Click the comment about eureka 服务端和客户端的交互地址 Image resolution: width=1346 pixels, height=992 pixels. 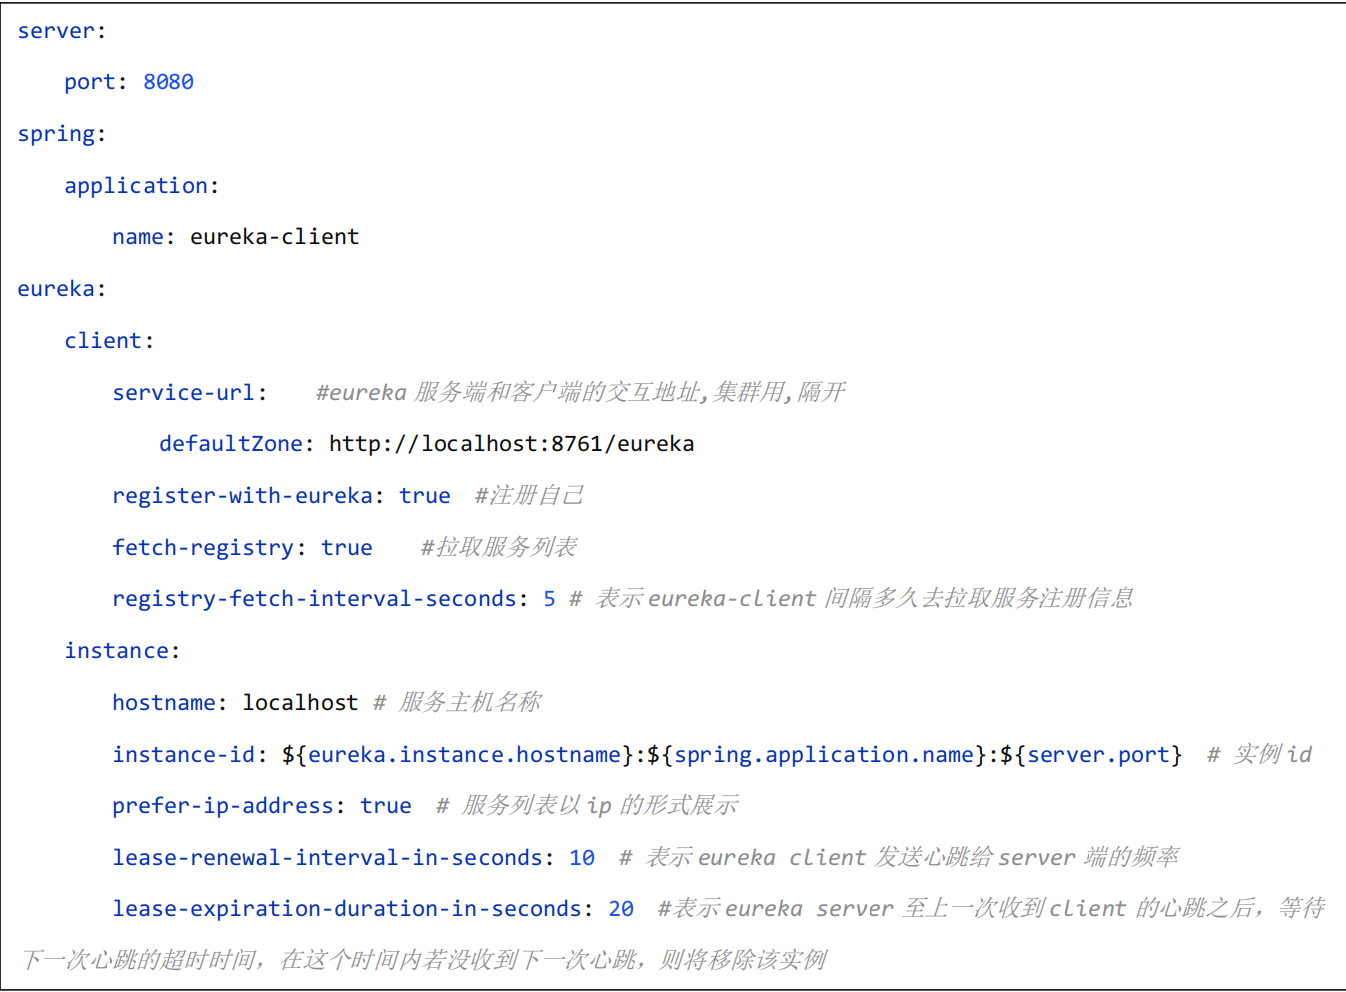[581, 392]
